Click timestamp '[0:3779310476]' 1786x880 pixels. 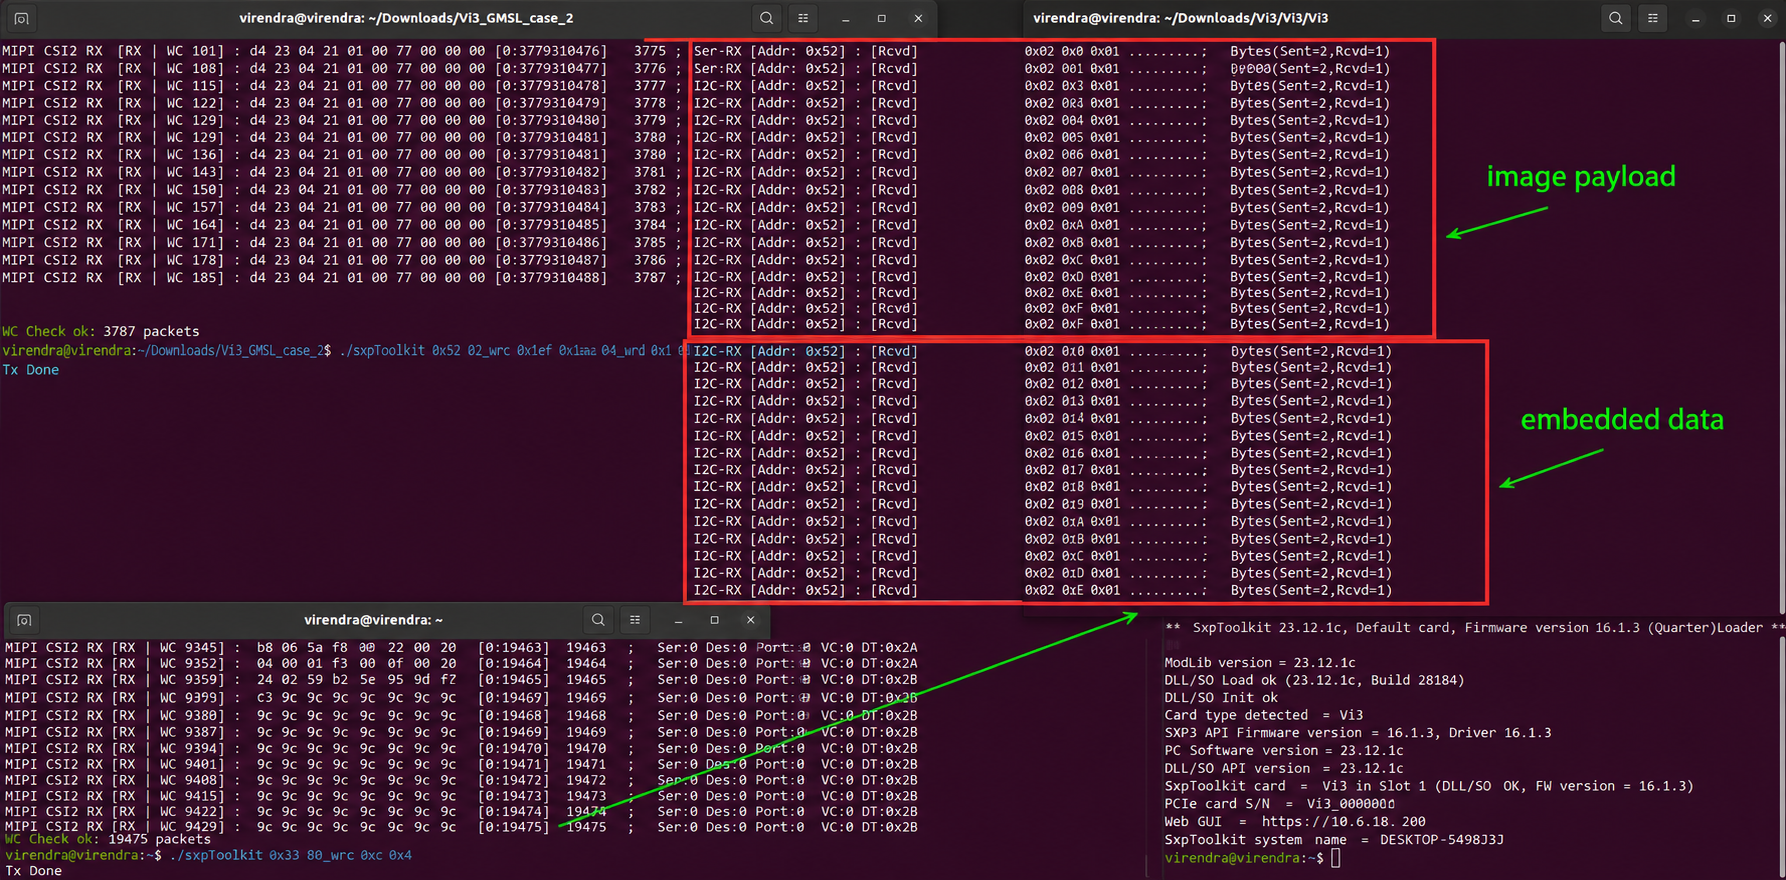[x=551, y=51]
